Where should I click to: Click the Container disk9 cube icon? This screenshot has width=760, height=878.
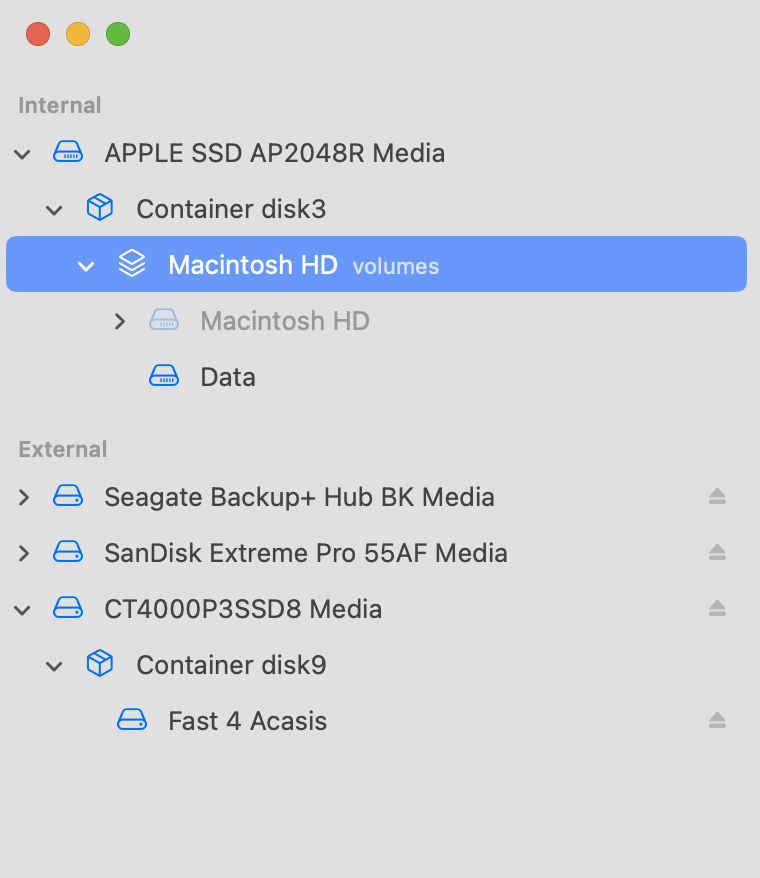coord(99,665)
